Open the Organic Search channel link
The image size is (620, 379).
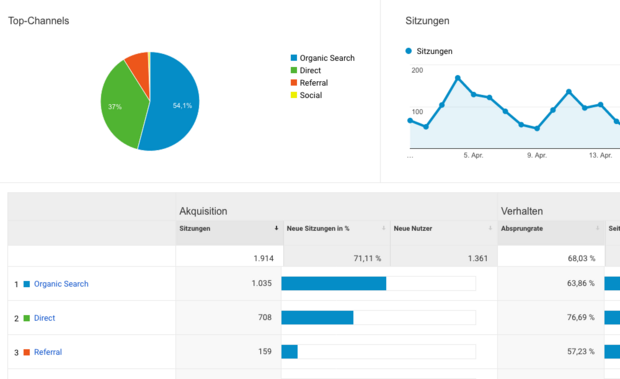point(61,284)
